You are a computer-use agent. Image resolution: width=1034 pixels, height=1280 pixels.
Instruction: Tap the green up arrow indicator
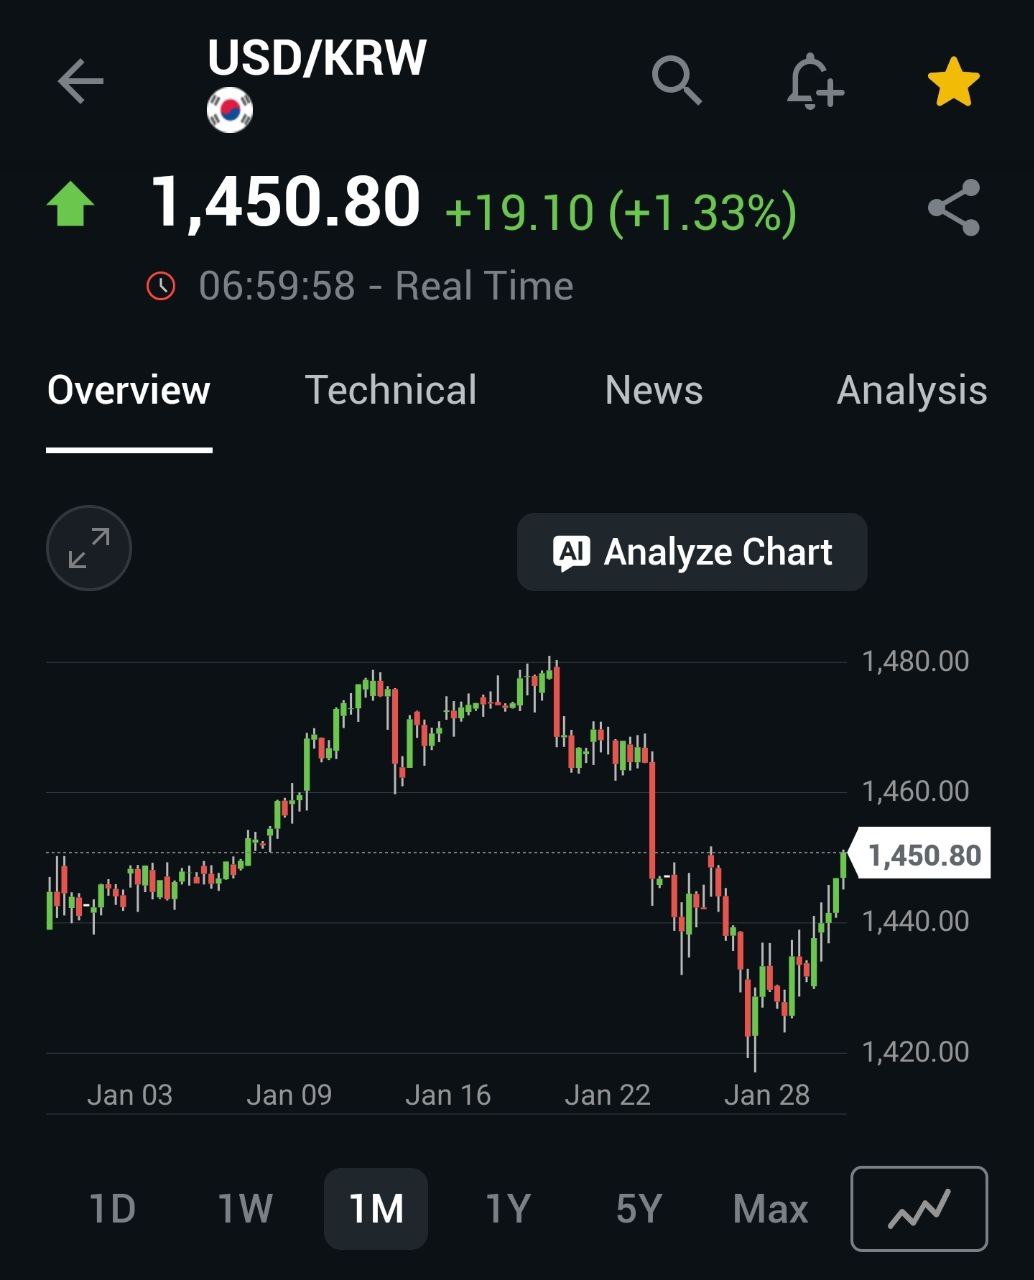pos(71,205)
